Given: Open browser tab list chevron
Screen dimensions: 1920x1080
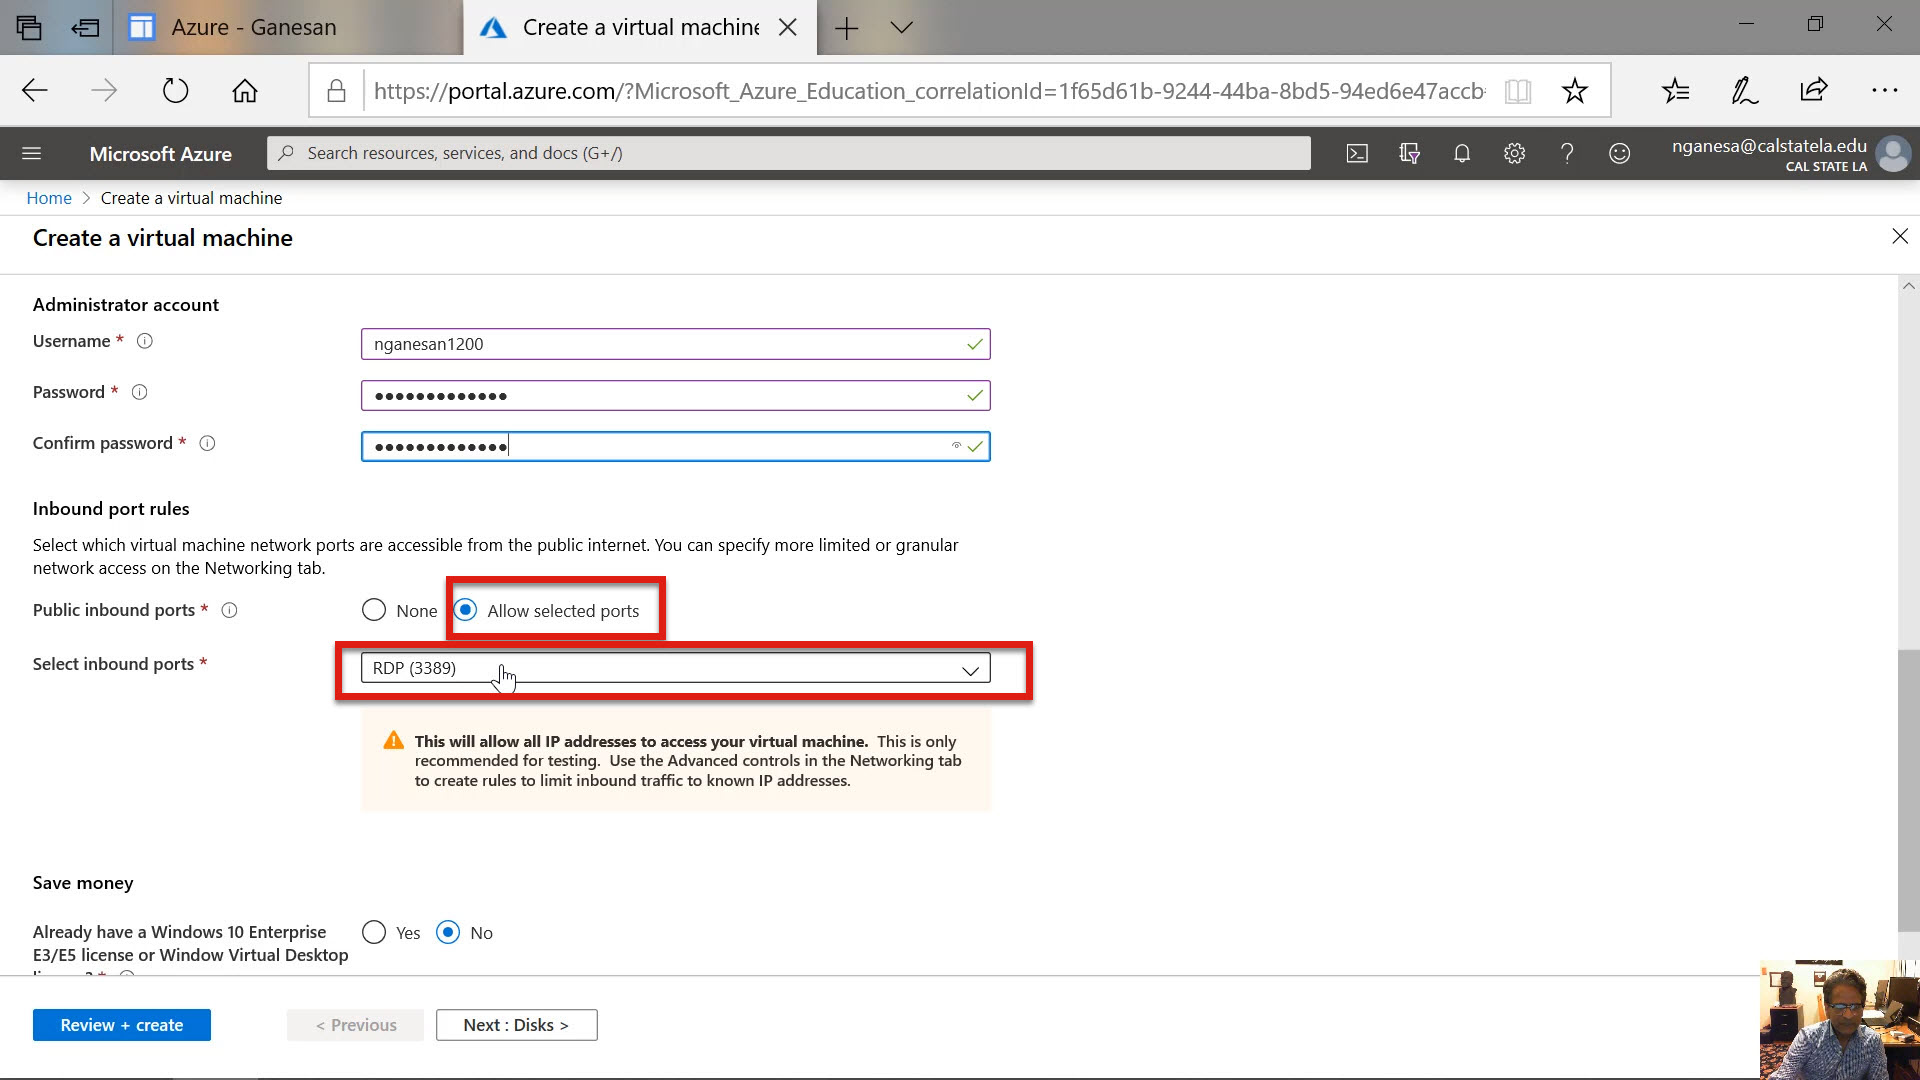Looking at the screenshot, I should tap(901, 28).
